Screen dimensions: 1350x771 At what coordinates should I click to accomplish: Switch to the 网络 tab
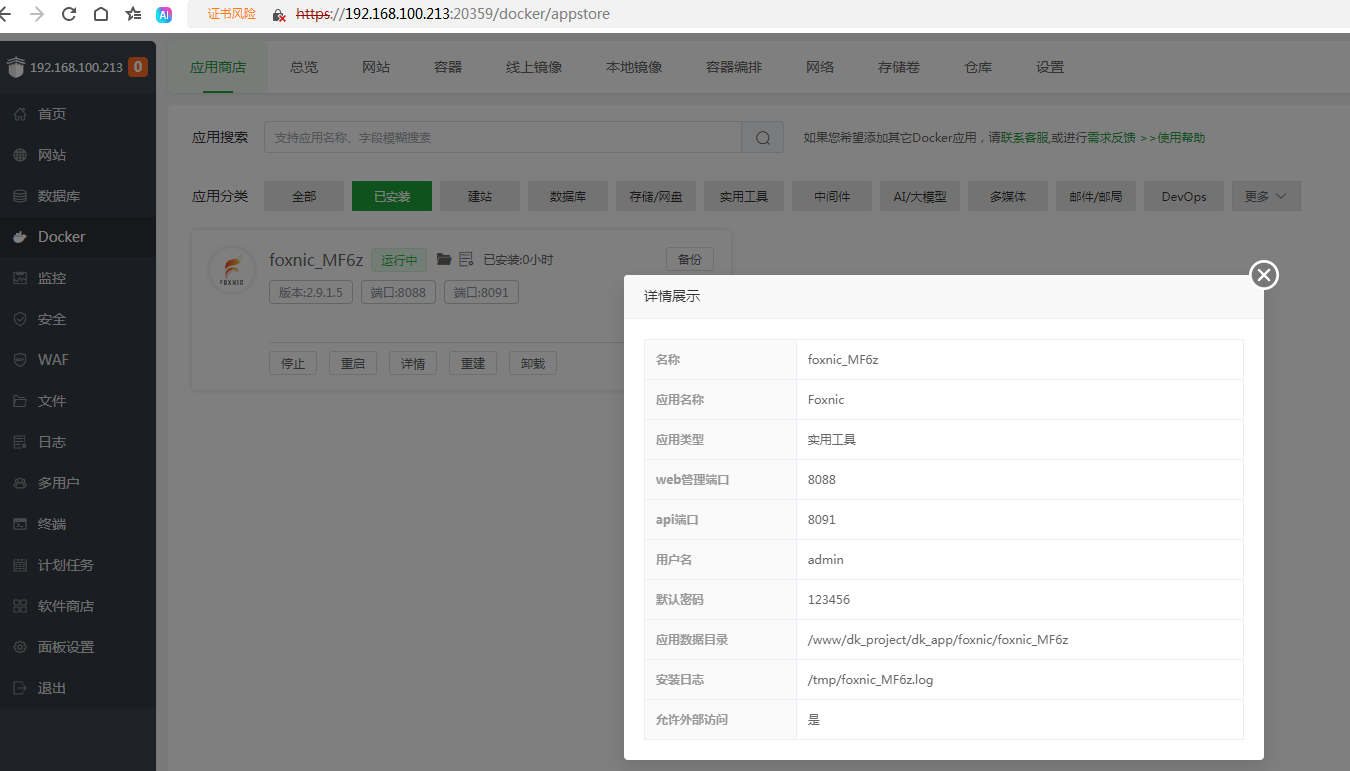point(820,67)
